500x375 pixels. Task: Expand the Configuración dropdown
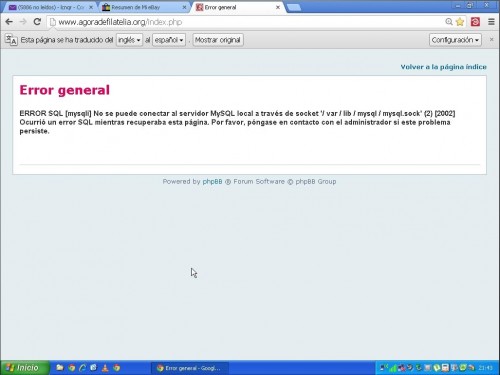pos(455,40)
